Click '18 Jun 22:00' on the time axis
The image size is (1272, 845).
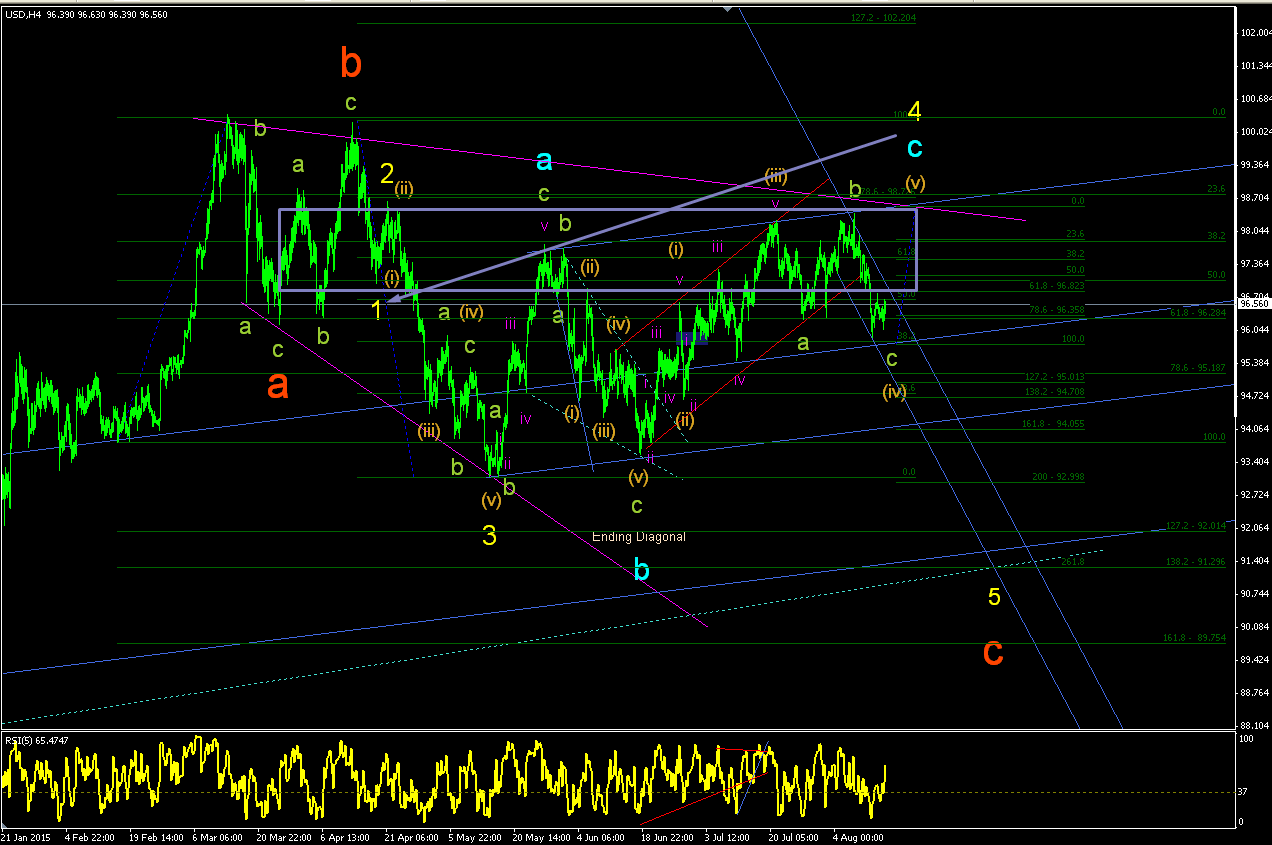click(667, 836)
